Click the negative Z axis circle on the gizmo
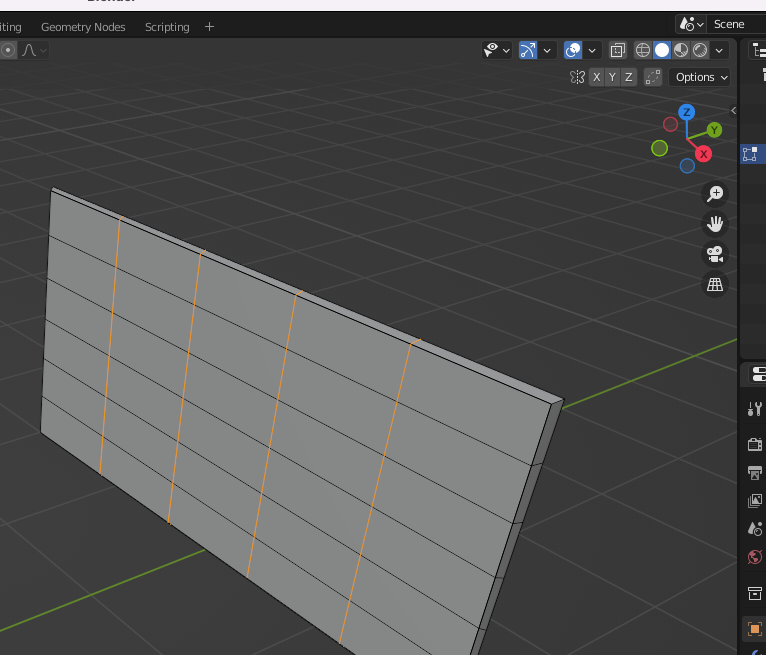 (687, 166)
